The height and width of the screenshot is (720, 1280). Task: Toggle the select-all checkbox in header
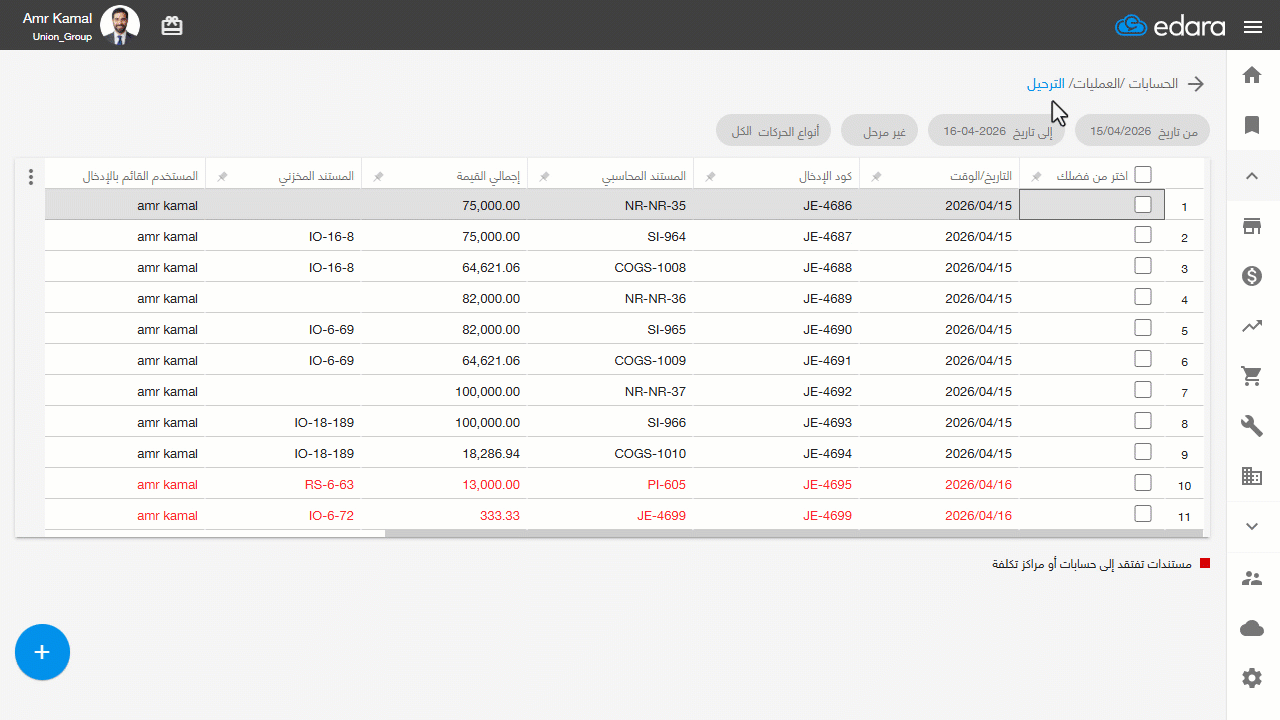click(x=1143, y=175)
